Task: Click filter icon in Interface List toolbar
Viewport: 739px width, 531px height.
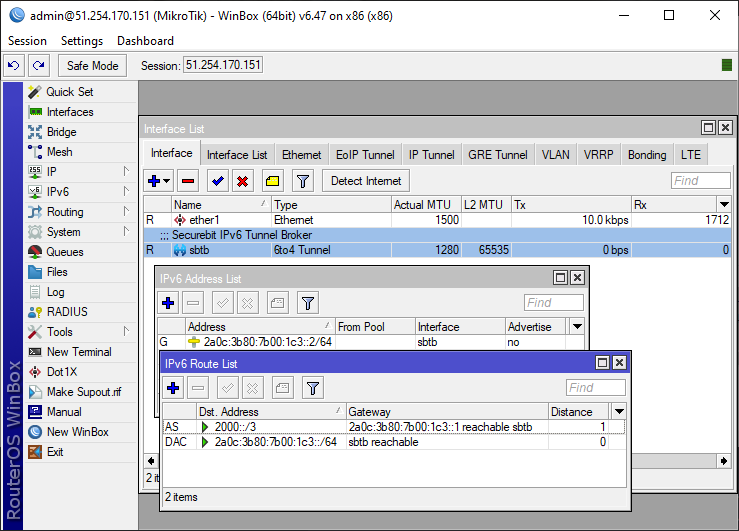Action: (303, 181)
